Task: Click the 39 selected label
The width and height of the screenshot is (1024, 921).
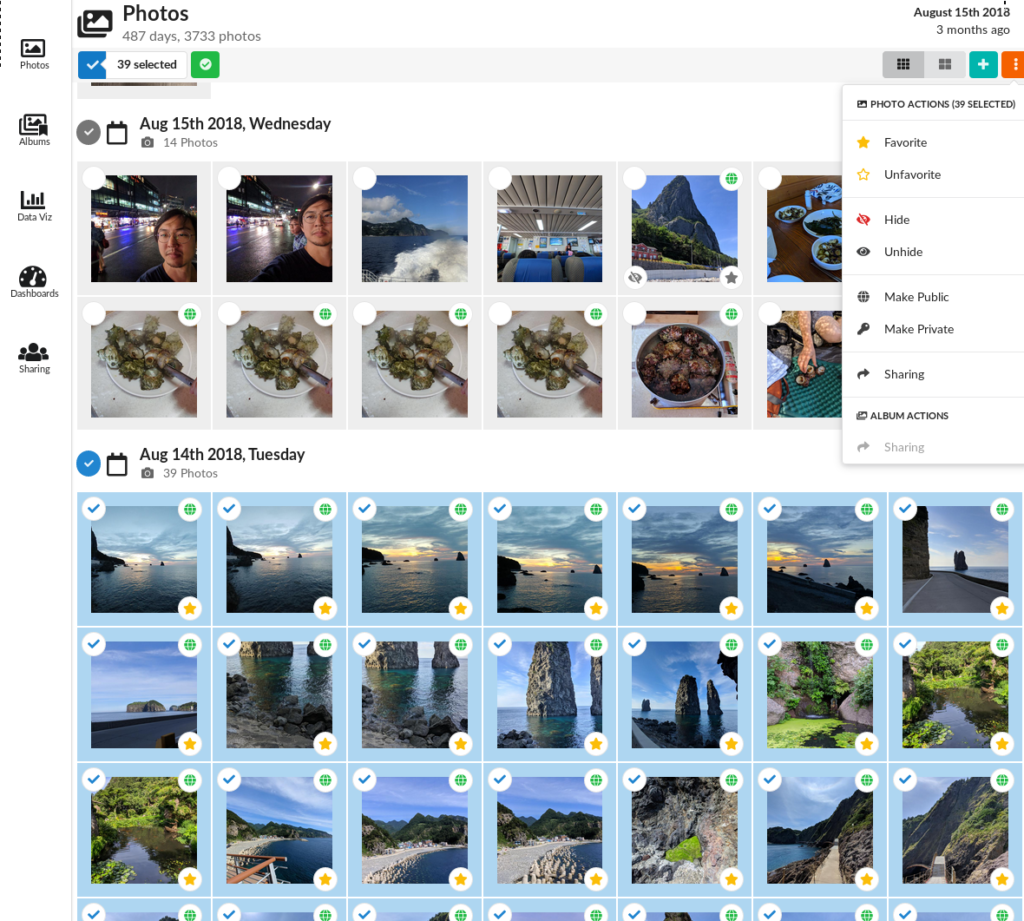Action: point(147,65)
